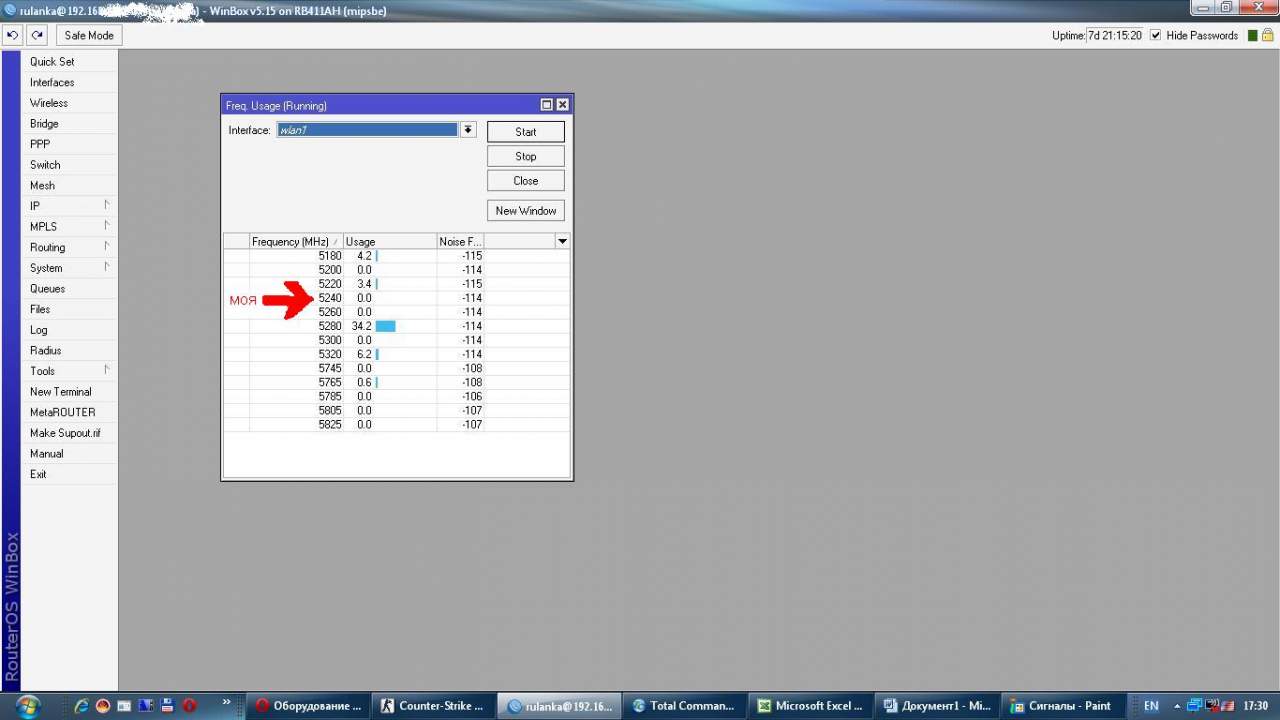
Task: Open the Interface dropdown arrow
Action: tap(467, 130)
